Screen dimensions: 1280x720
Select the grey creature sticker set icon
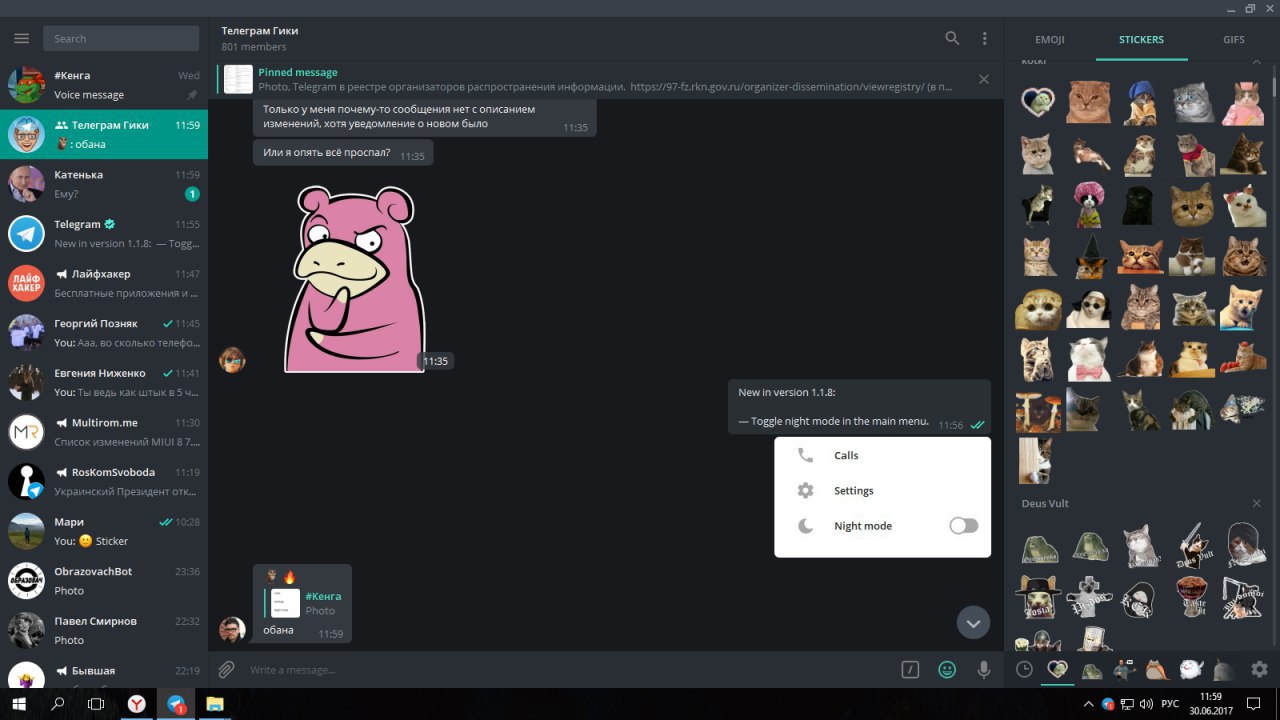[1222, 670]
